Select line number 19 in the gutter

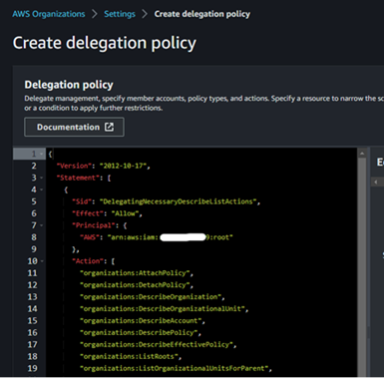[x=32, y=368]
